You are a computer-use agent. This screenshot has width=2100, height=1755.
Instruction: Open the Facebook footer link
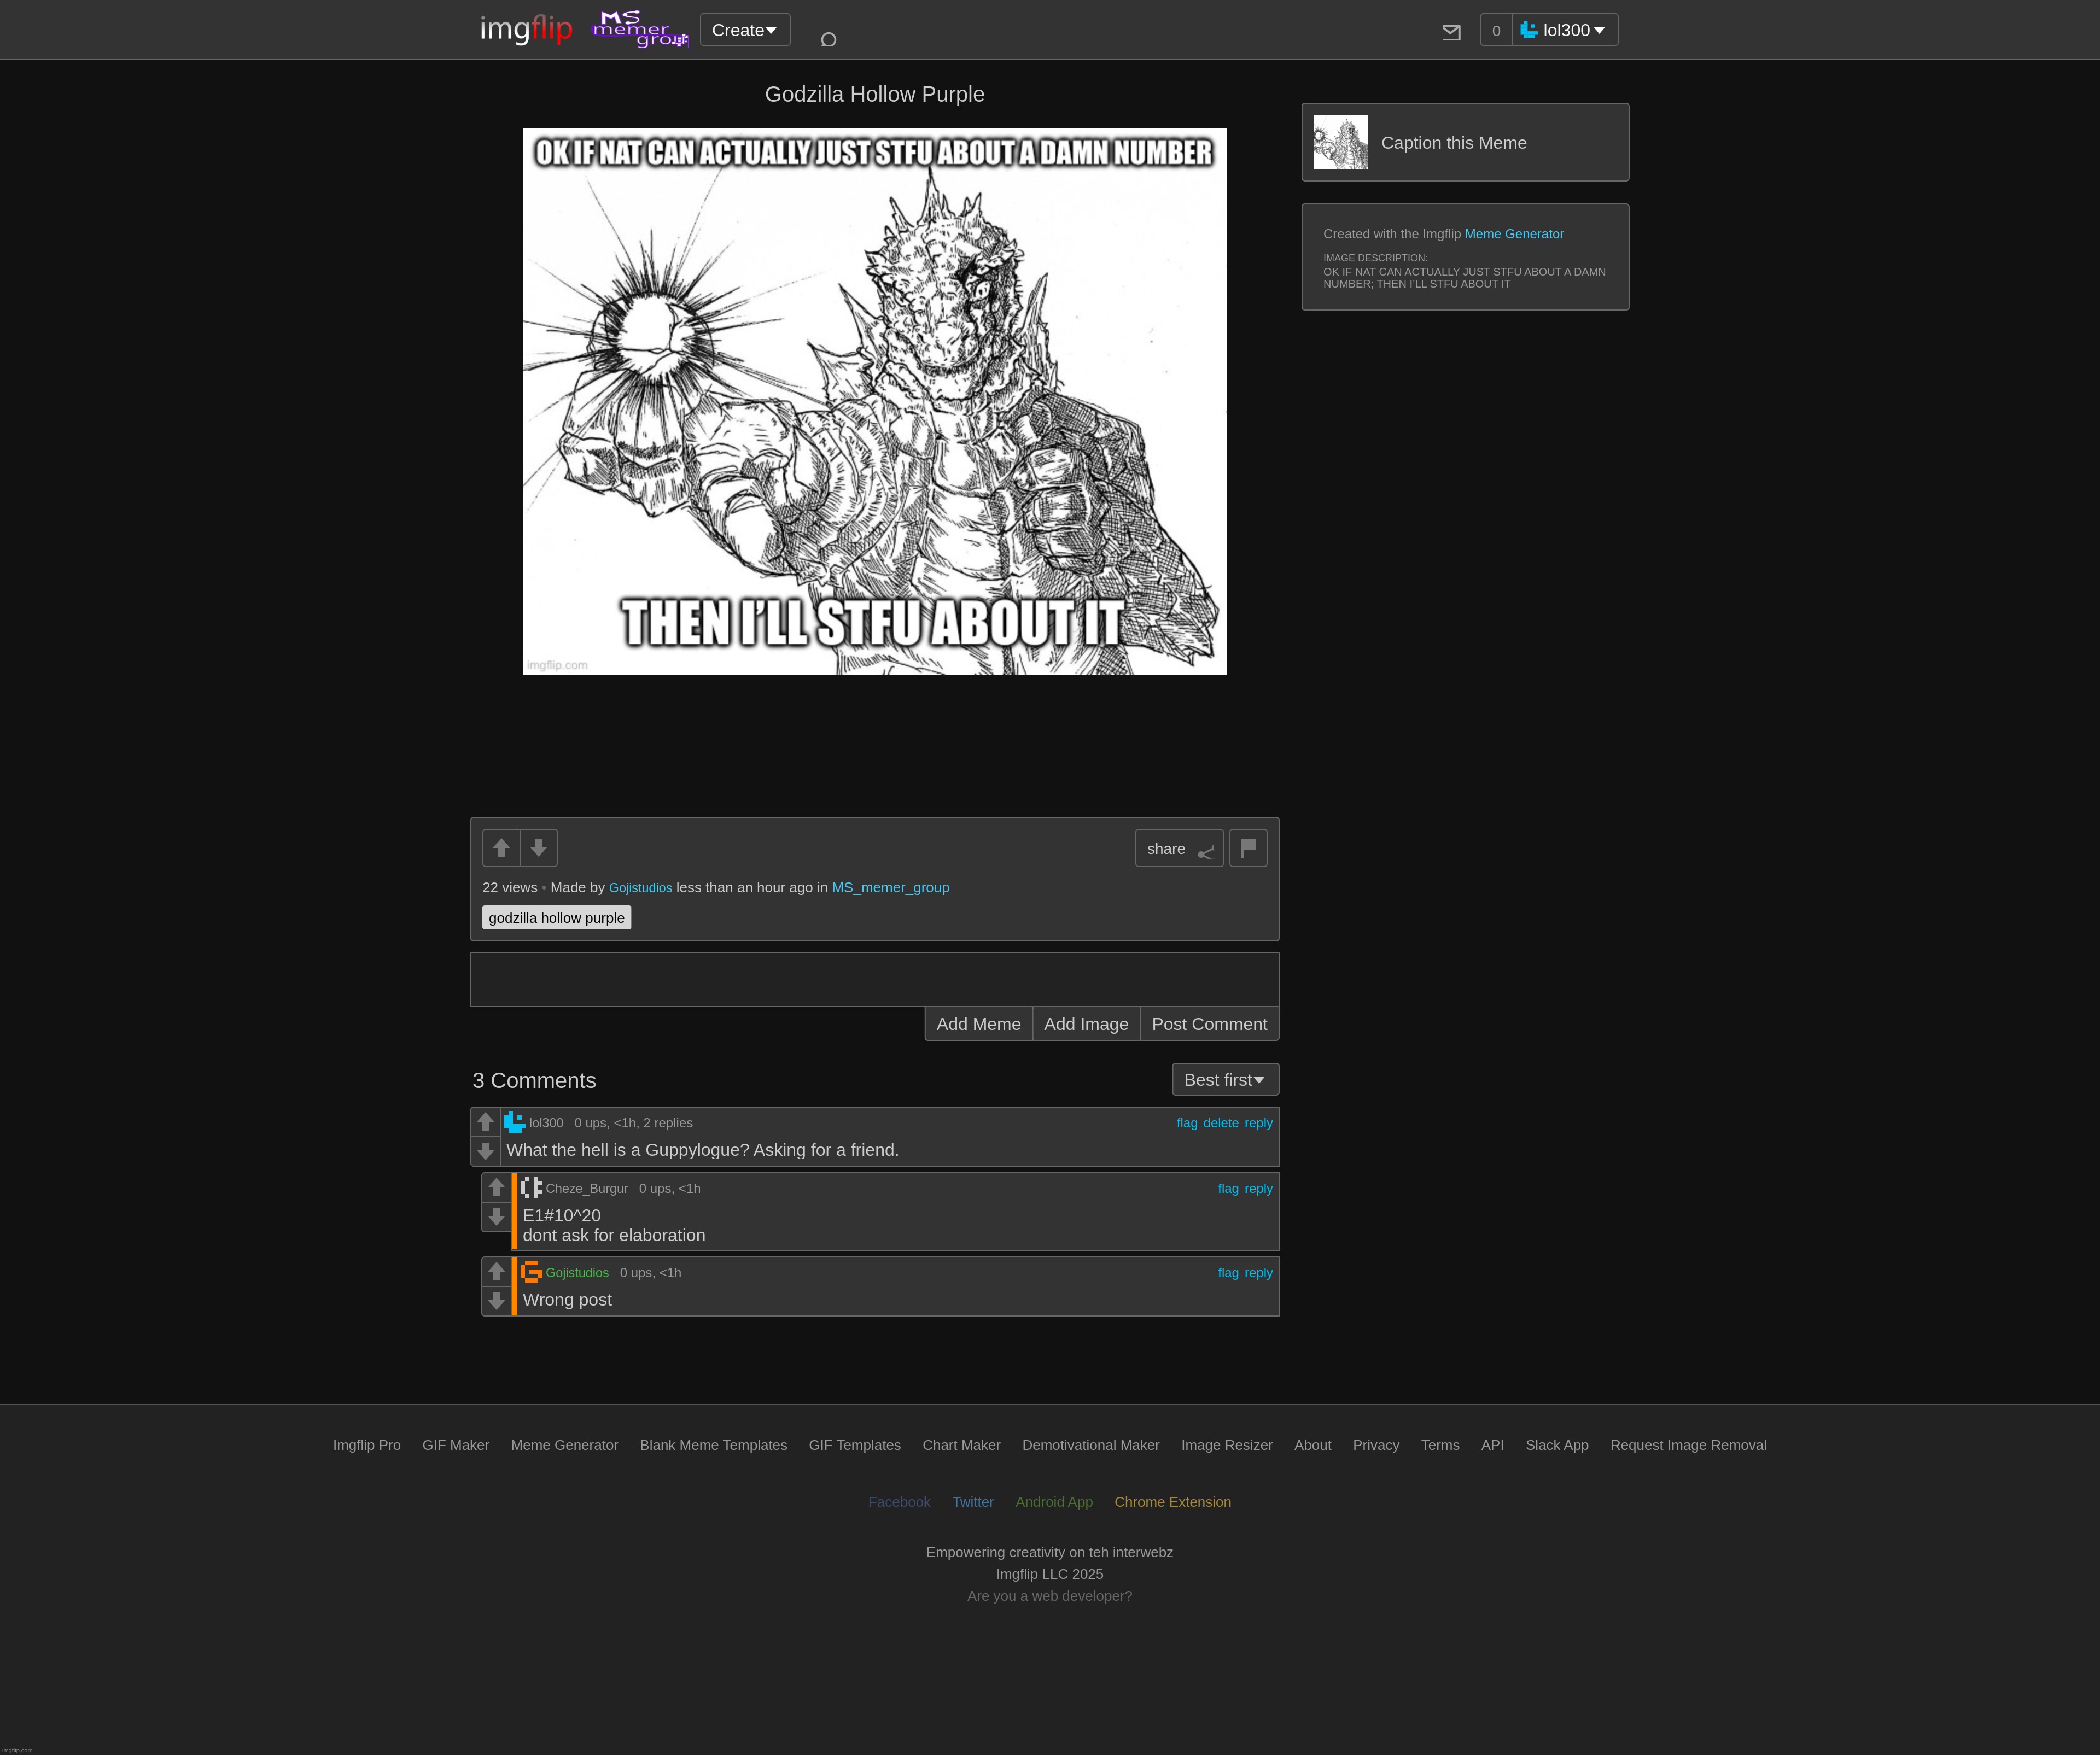pos(899,1502)
